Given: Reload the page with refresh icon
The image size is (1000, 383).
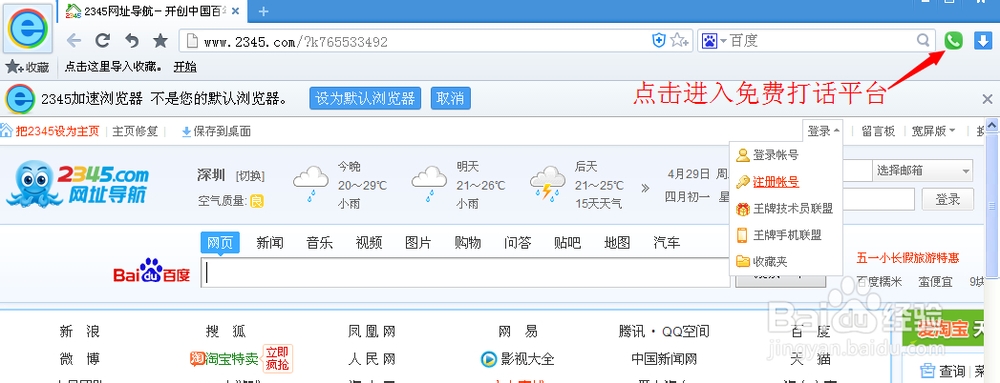Looking at the screenshot, I should point(102,41).
